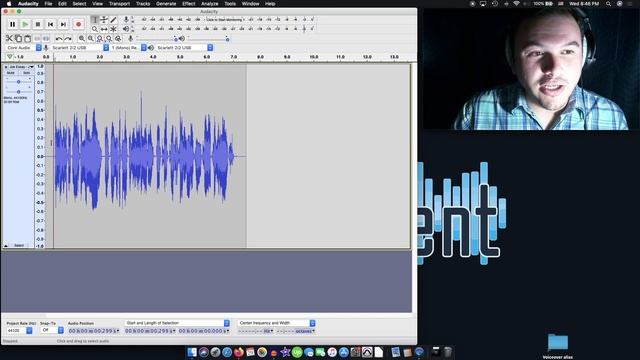The height and width of the screenshot is (360, 640).
Task: Open the Snap-To Off dropdown
Action: coord(52,330)
